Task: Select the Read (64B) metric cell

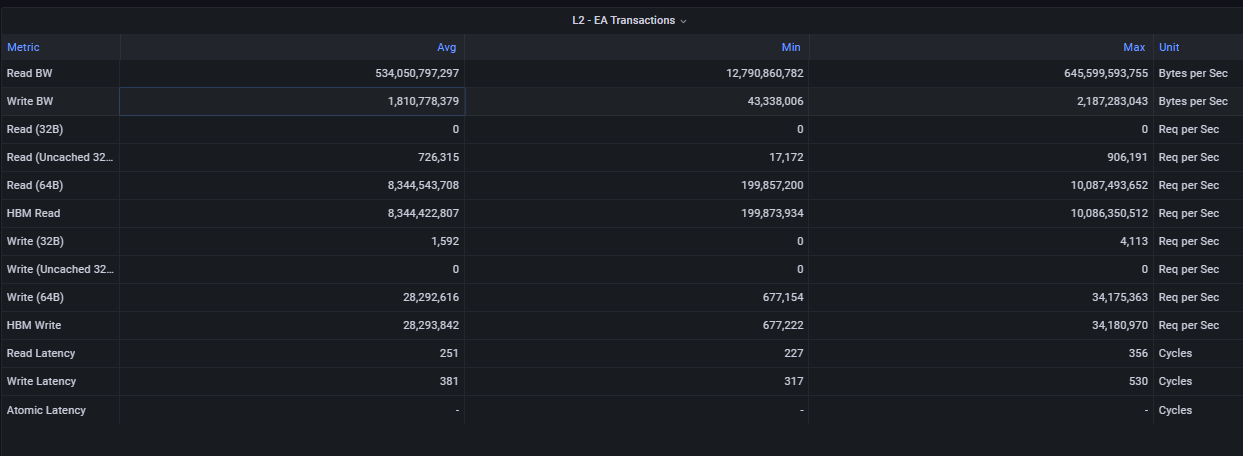Action: point(60,185)
